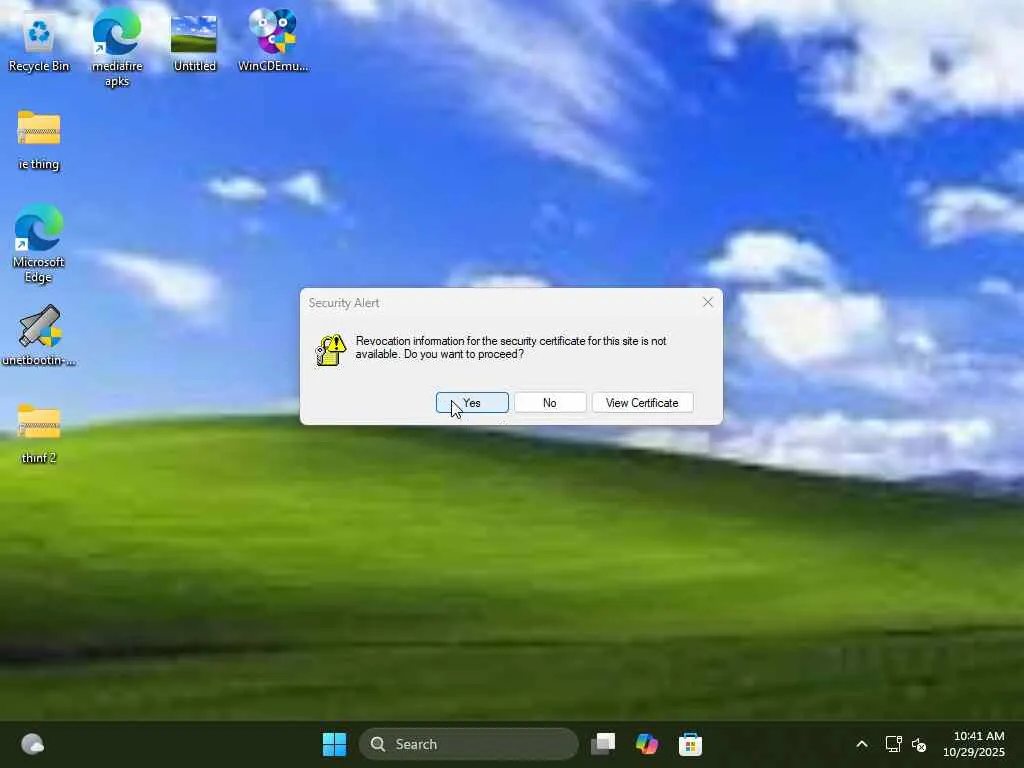Click the security certificate warning padlock icon
The image size is (1024, 768).
[330, 350]
